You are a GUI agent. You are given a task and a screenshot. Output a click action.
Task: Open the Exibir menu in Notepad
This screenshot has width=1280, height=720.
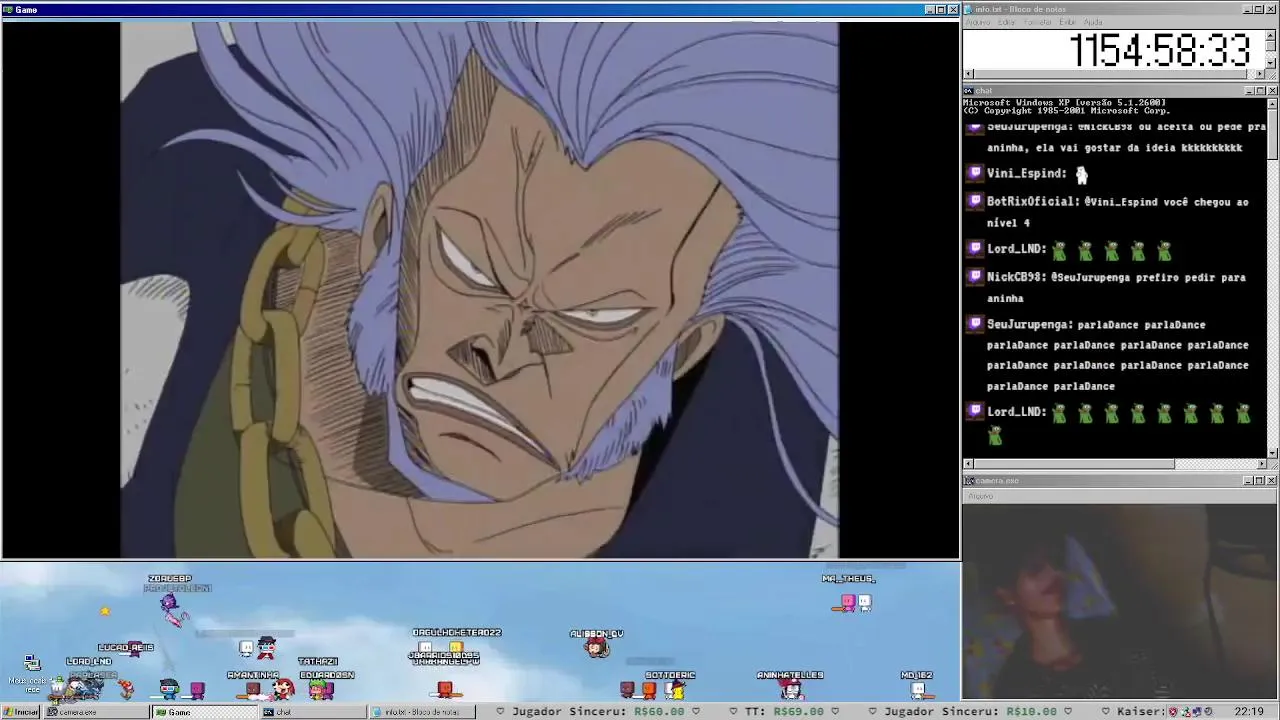tap(1067, 22)
